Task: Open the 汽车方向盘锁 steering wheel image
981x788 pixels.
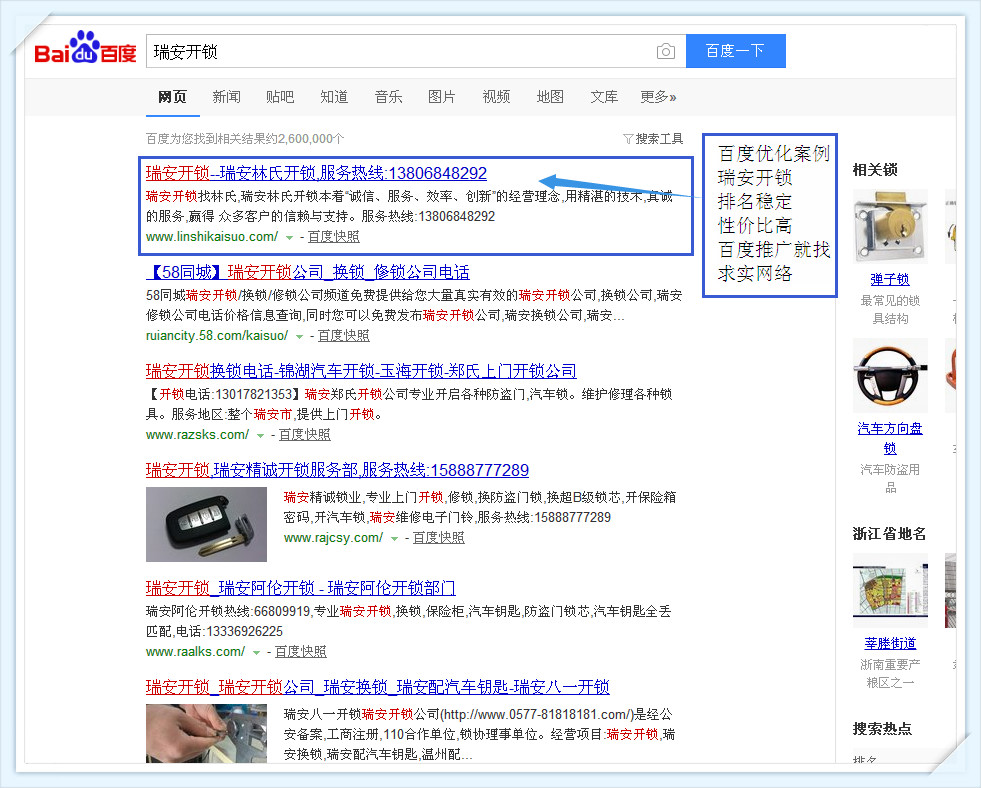Action: 890,376
